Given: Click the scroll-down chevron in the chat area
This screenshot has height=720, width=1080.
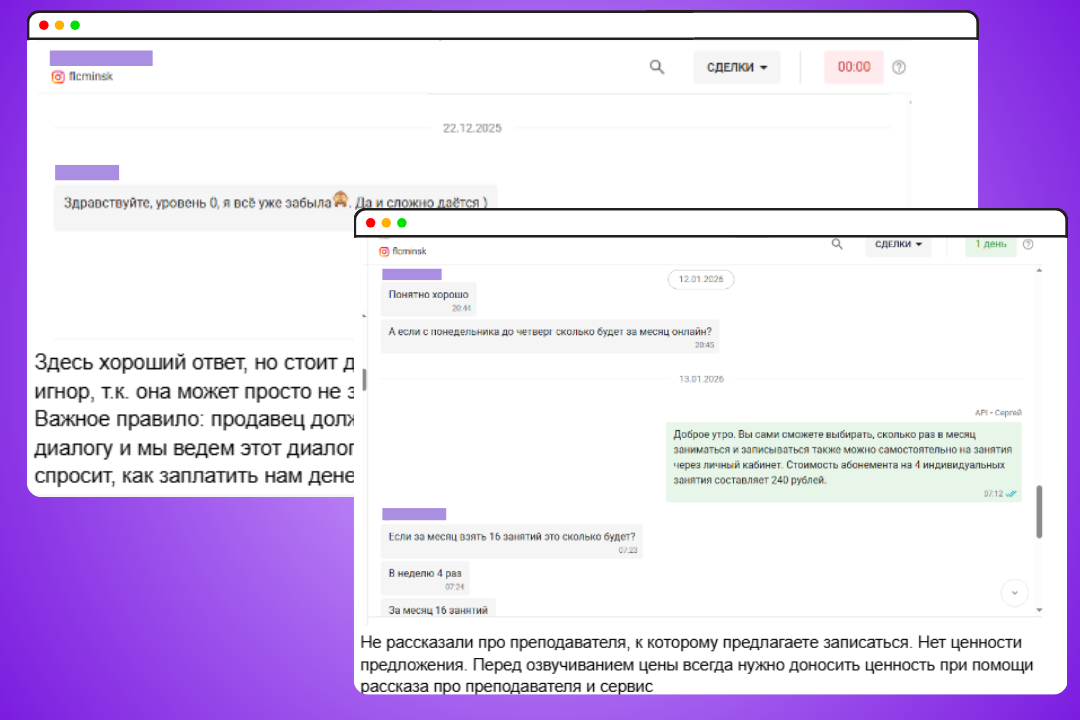Looking at the screenshot, I should pos(1014,593).
